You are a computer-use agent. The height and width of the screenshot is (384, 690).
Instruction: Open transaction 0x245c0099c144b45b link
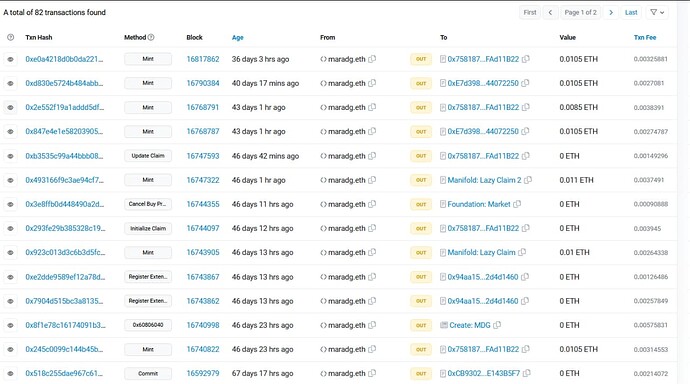coord(64,349)
